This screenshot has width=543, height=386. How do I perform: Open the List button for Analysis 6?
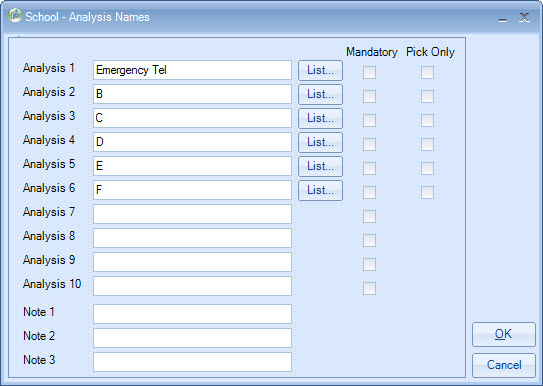(320, 190)
